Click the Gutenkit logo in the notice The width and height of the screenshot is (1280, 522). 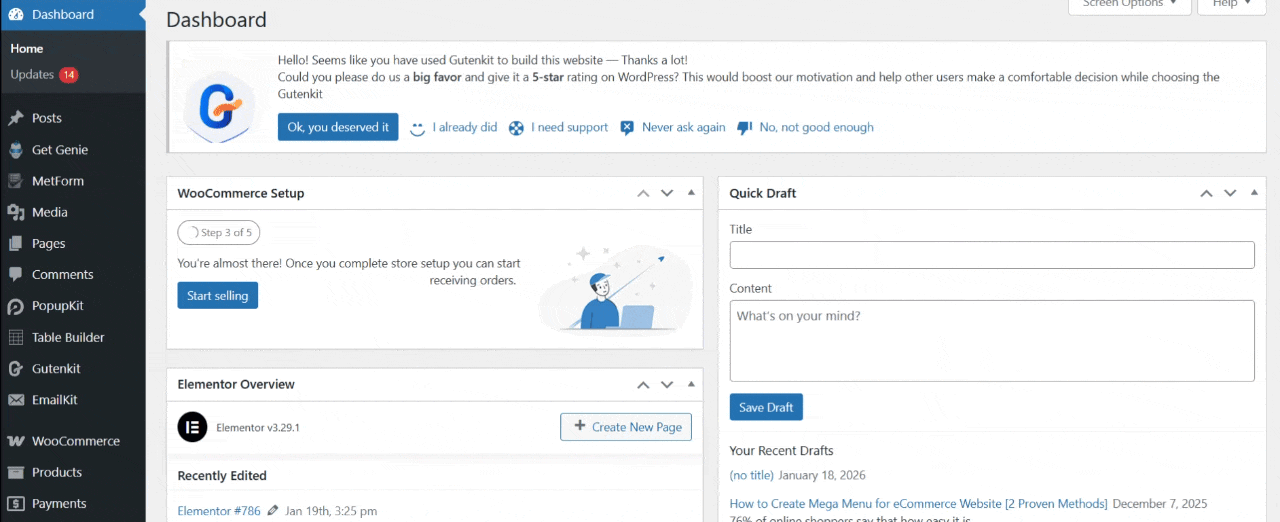click(219, 106)
